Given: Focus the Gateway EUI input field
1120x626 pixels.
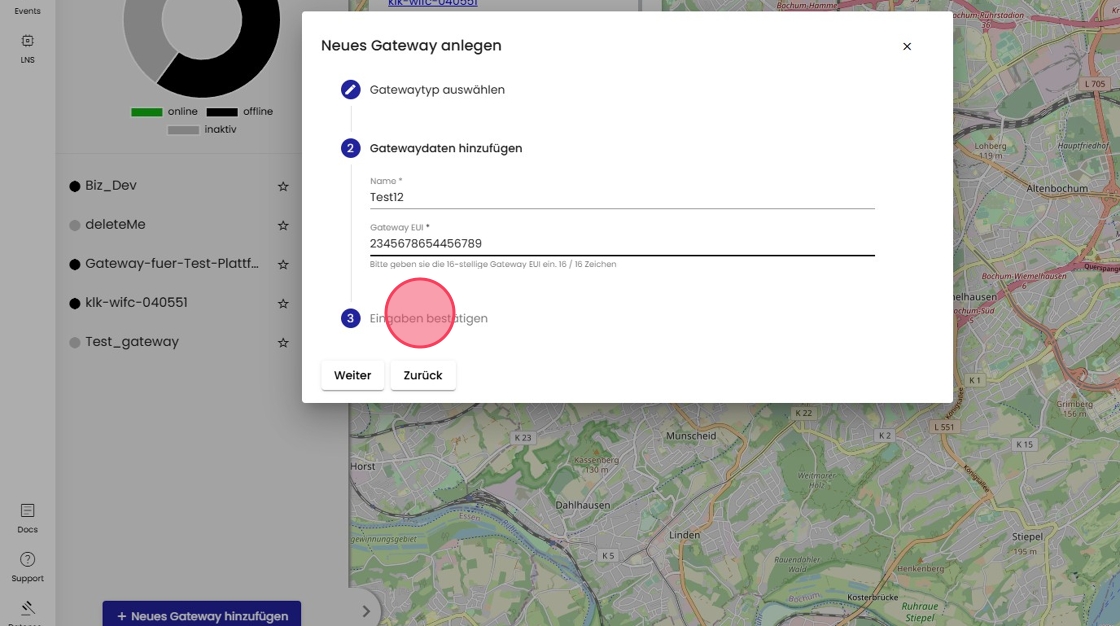Looking at the screenshot, I should [621, 243].
